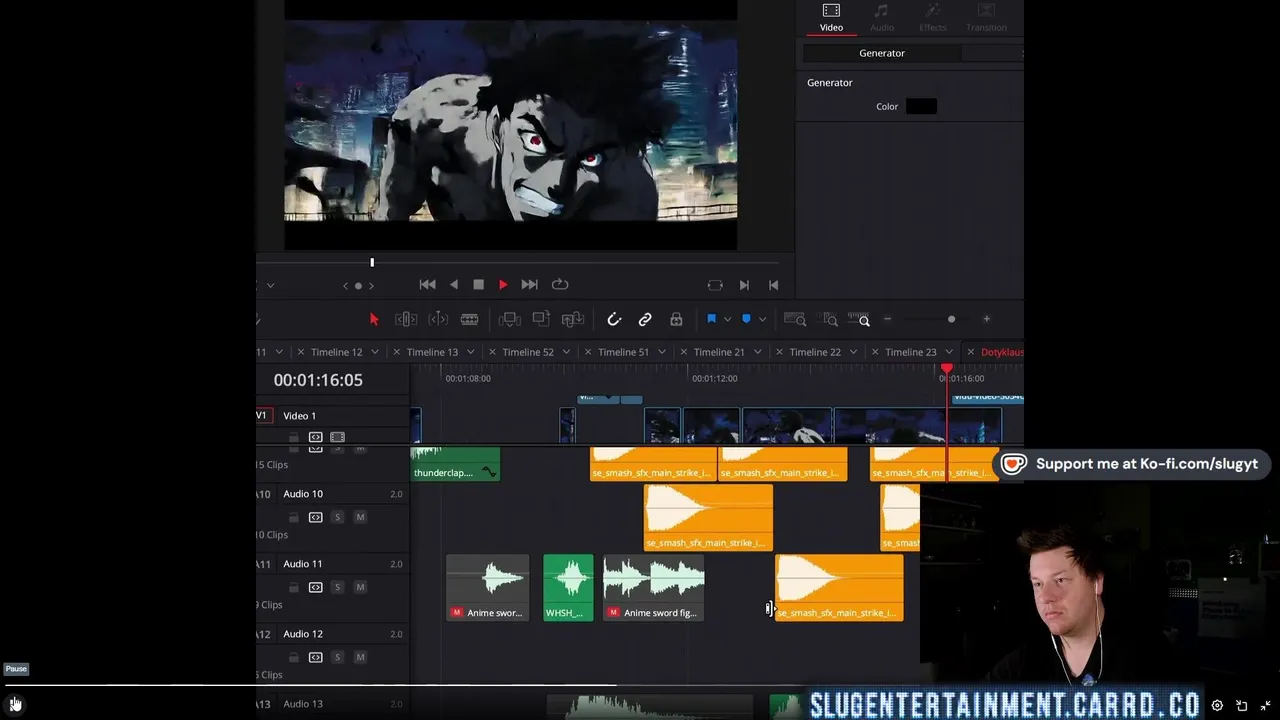Viewport: 1280px width, 720px height.
Task: Add a blue marker at playhead
Action: pyautogui.click(x=746, y=319)
